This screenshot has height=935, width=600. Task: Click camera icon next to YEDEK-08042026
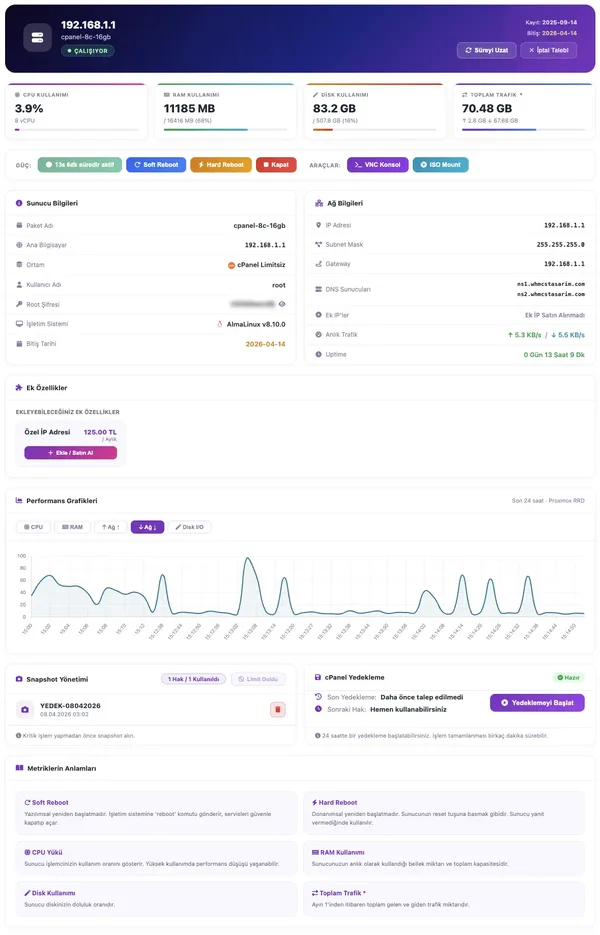point(25,710)
